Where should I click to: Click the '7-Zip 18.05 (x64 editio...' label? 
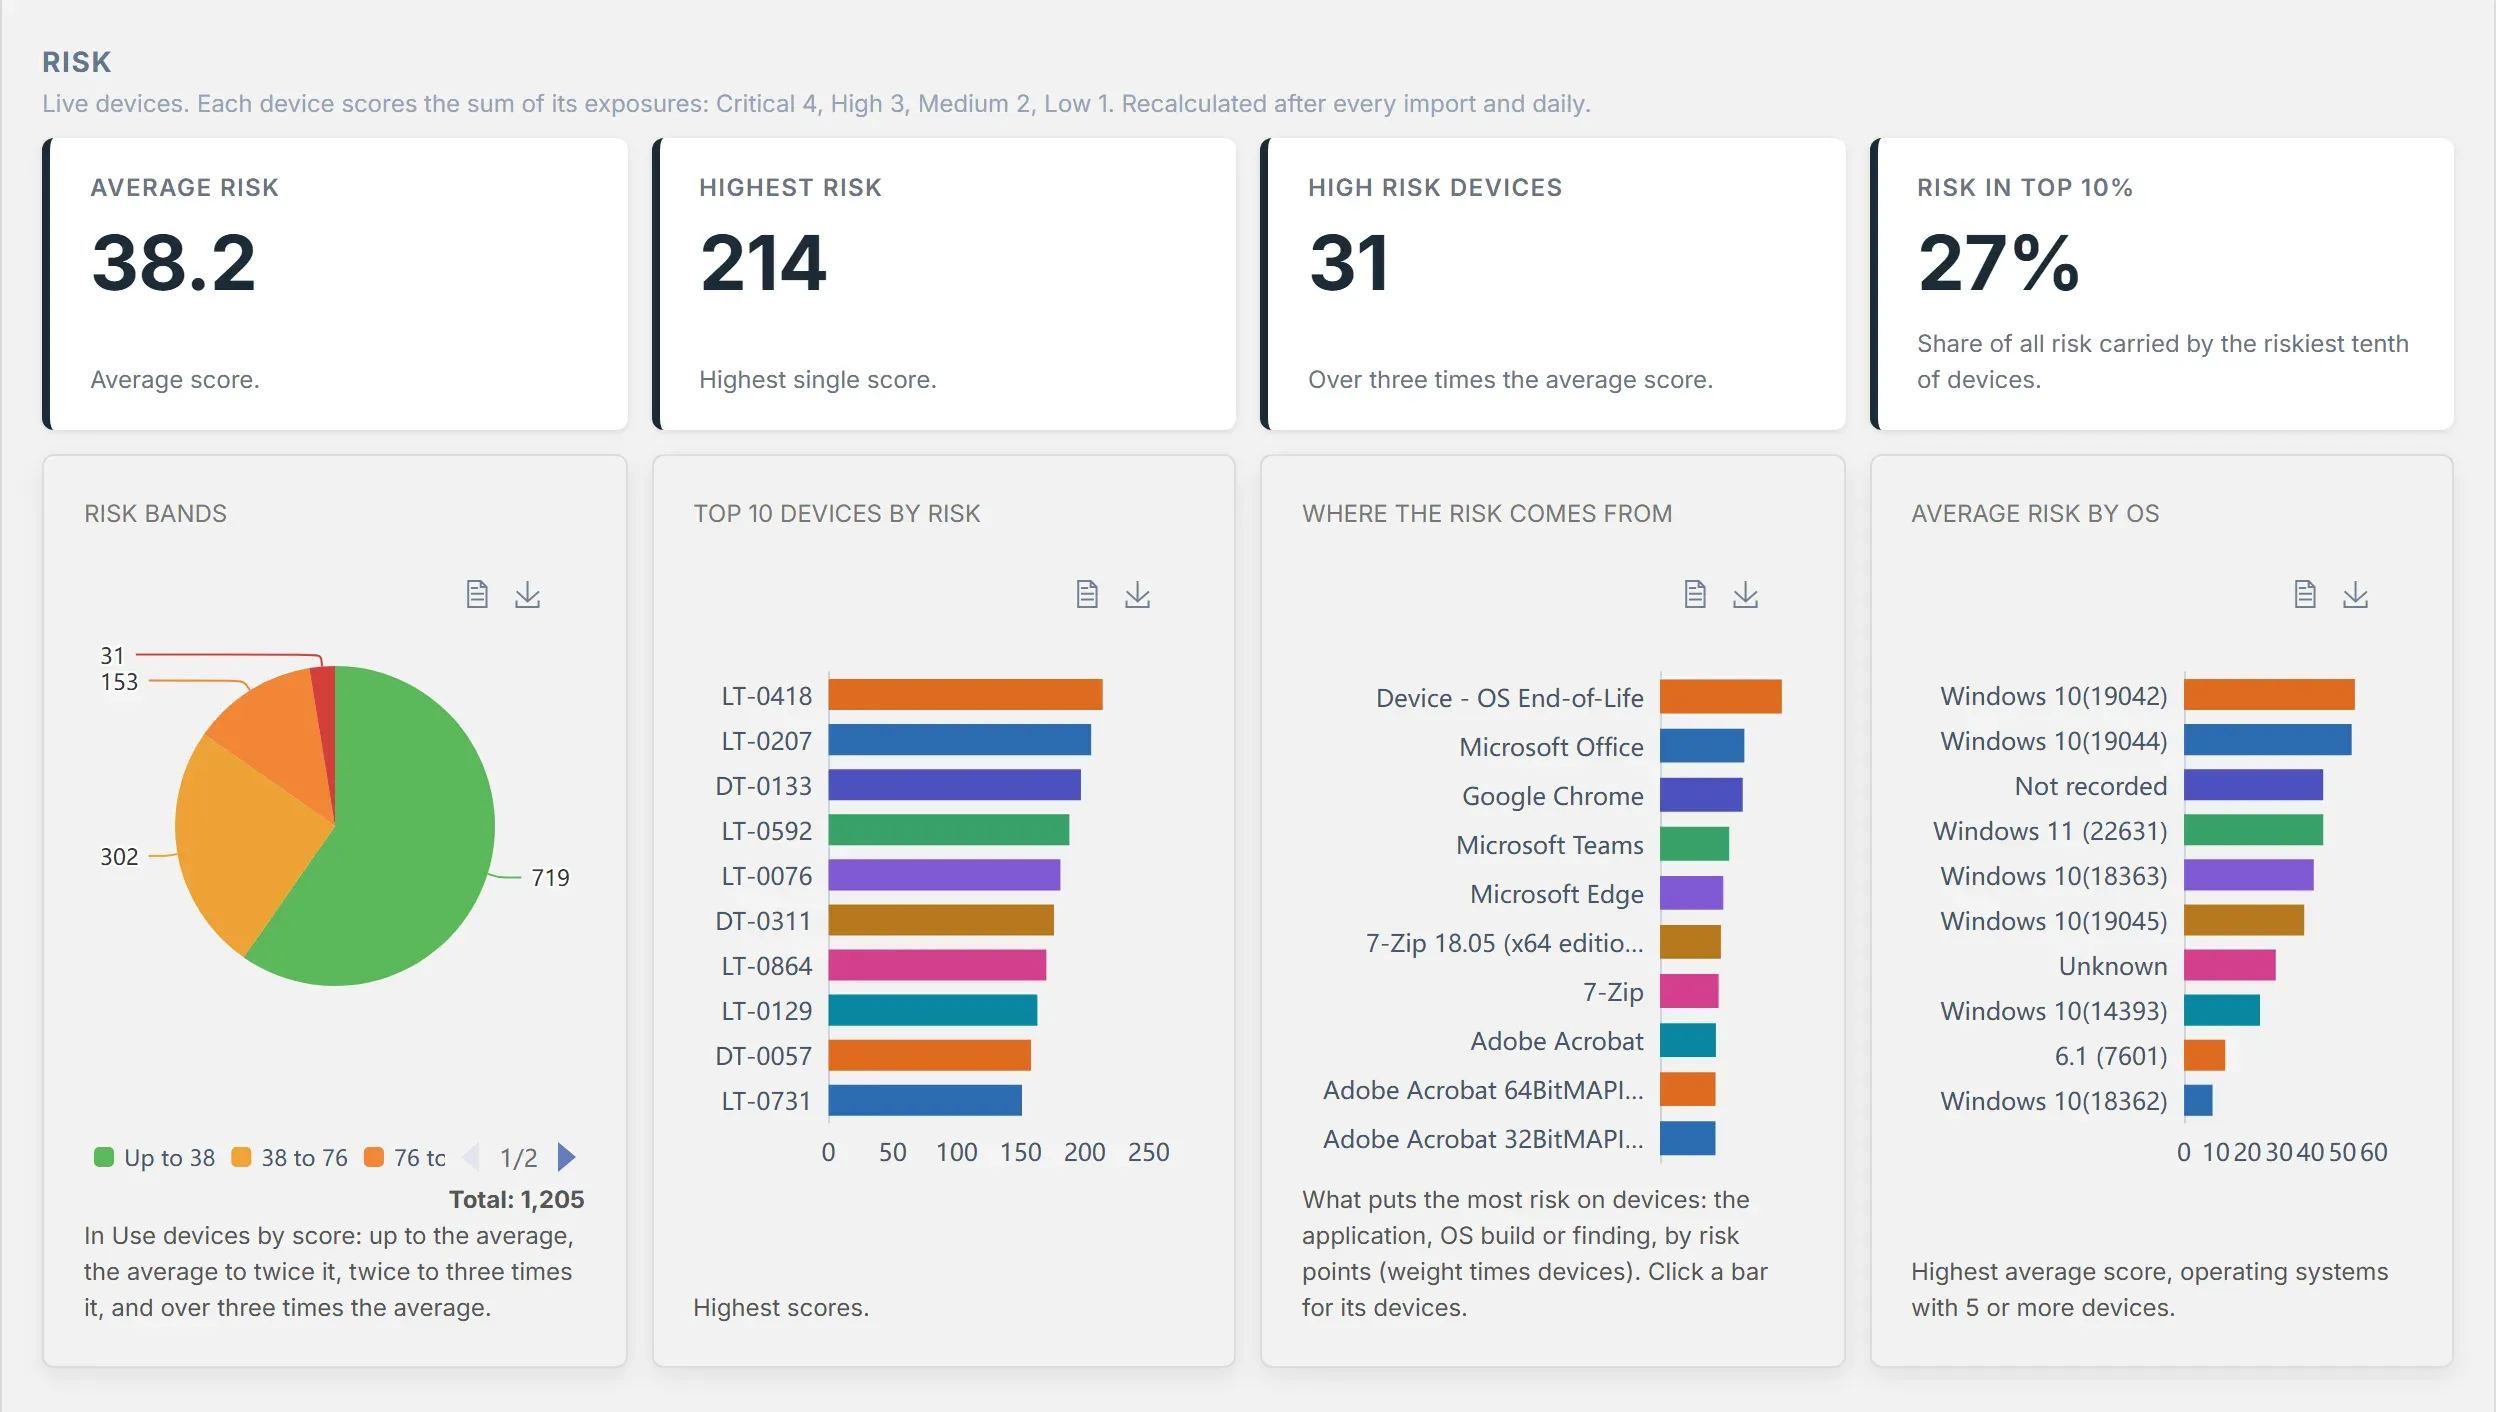[1504, 943]
